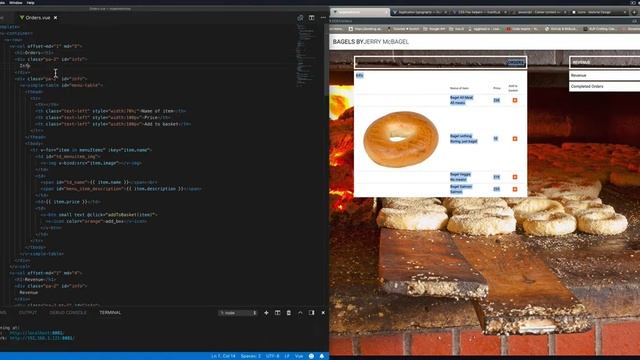Change line ending via LF status item
This screenshot has width=640, height=360.
[287, 356]
